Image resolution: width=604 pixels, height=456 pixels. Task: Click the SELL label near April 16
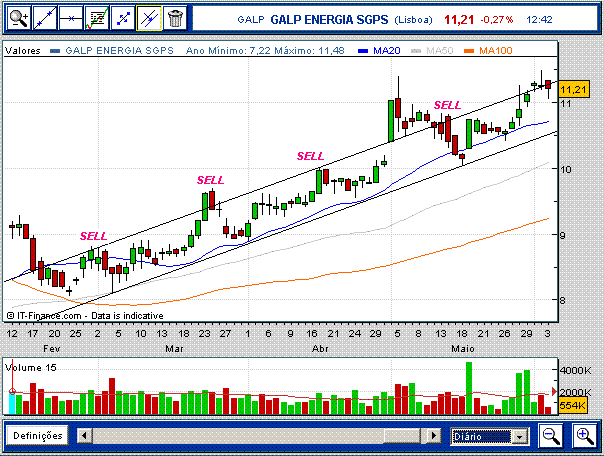310,156
